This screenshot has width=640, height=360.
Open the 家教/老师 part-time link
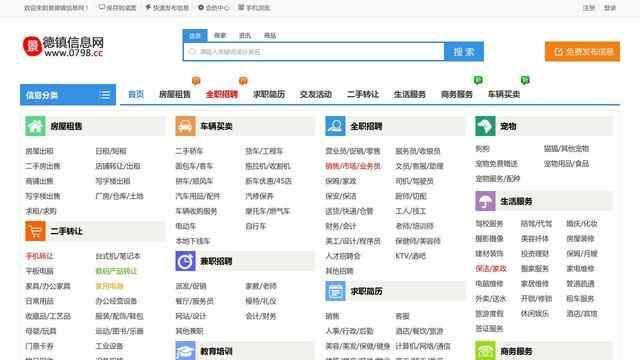click(261, 286)
